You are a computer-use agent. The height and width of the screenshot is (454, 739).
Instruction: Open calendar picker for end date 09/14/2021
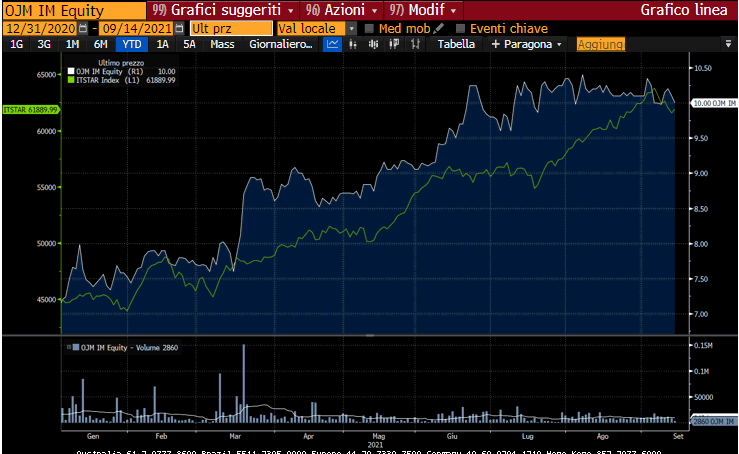pos(179,29)
